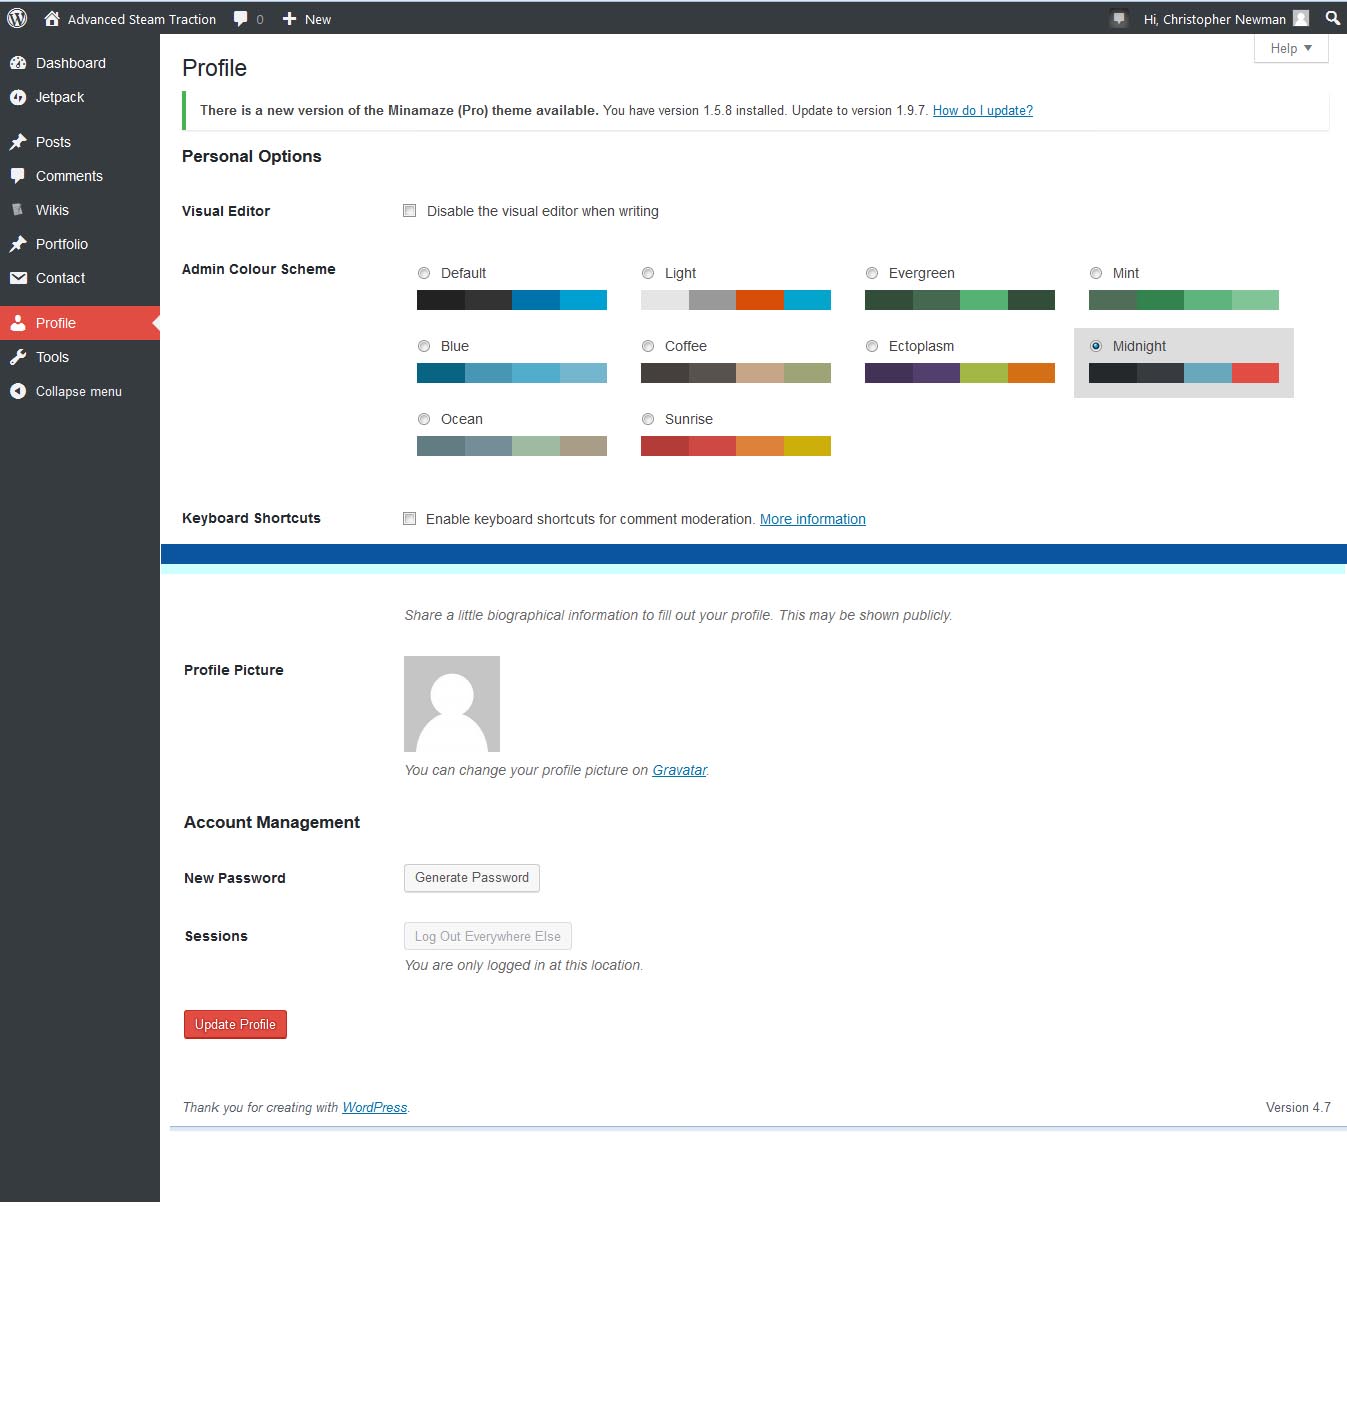This screenshot has height=1417, width=1347.
Task: Click the plus New icon
Action: point(289,19)
